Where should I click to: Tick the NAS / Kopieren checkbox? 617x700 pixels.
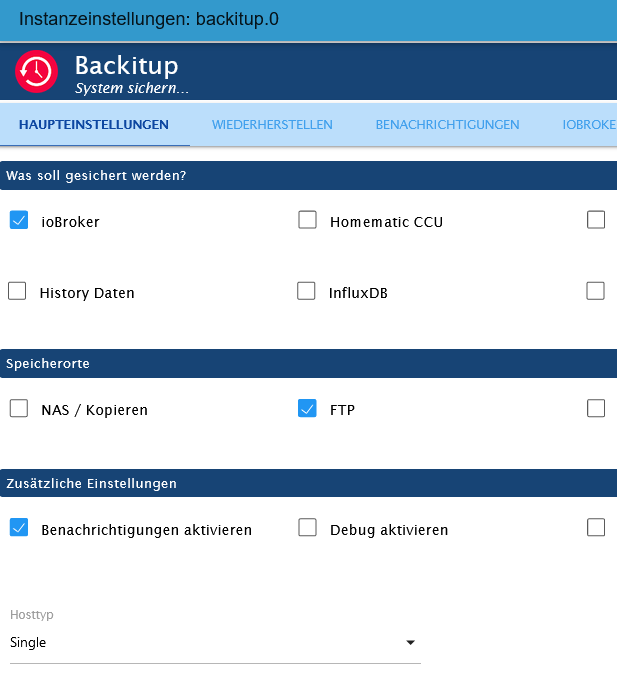click(18, 408)
